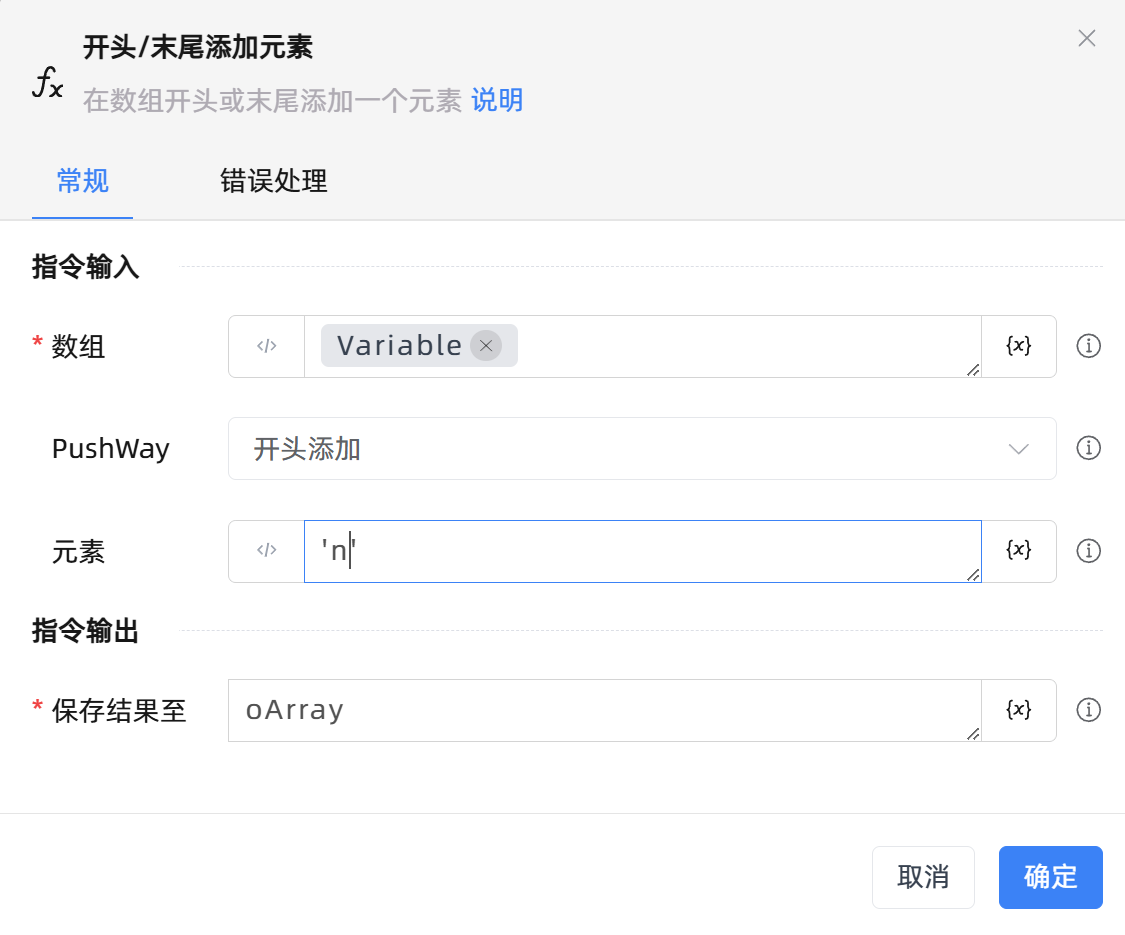Click the 取消 cancel button

point(923,877)
